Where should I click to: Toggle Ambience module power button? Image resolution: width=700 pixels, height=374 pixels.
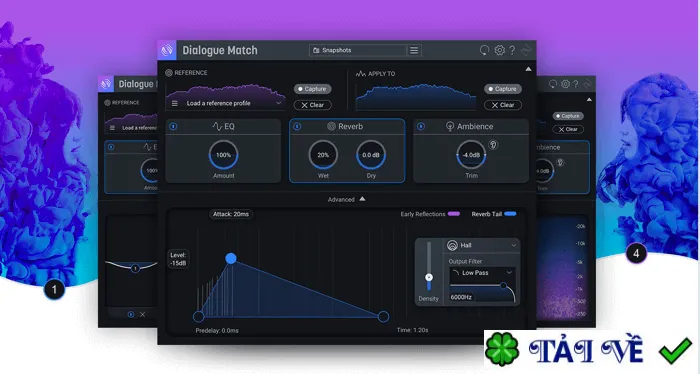[421, 127]
